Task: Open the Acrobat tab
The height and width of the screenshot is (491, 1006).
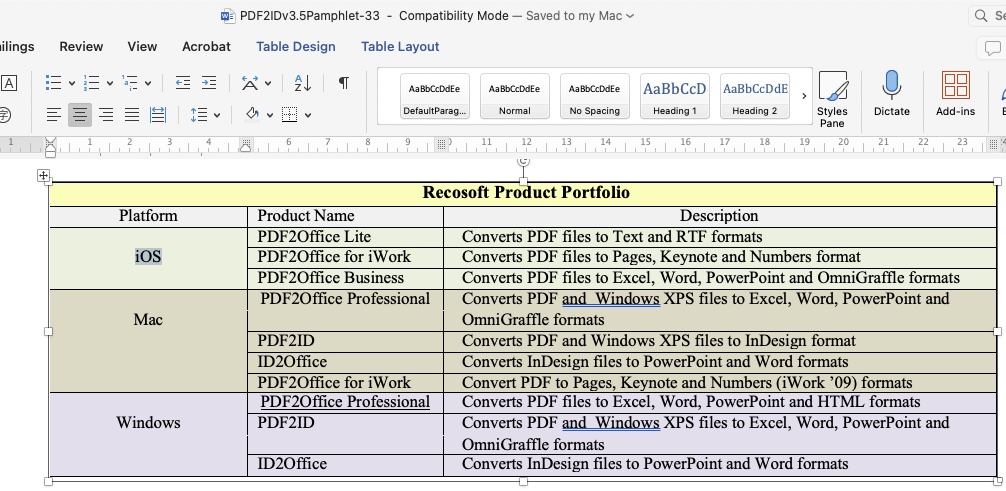Action: click(206, 46)
